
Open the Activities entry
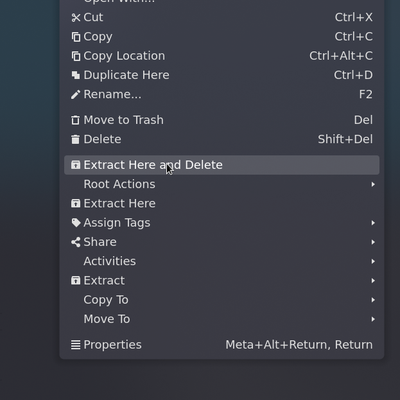(222, 261)
